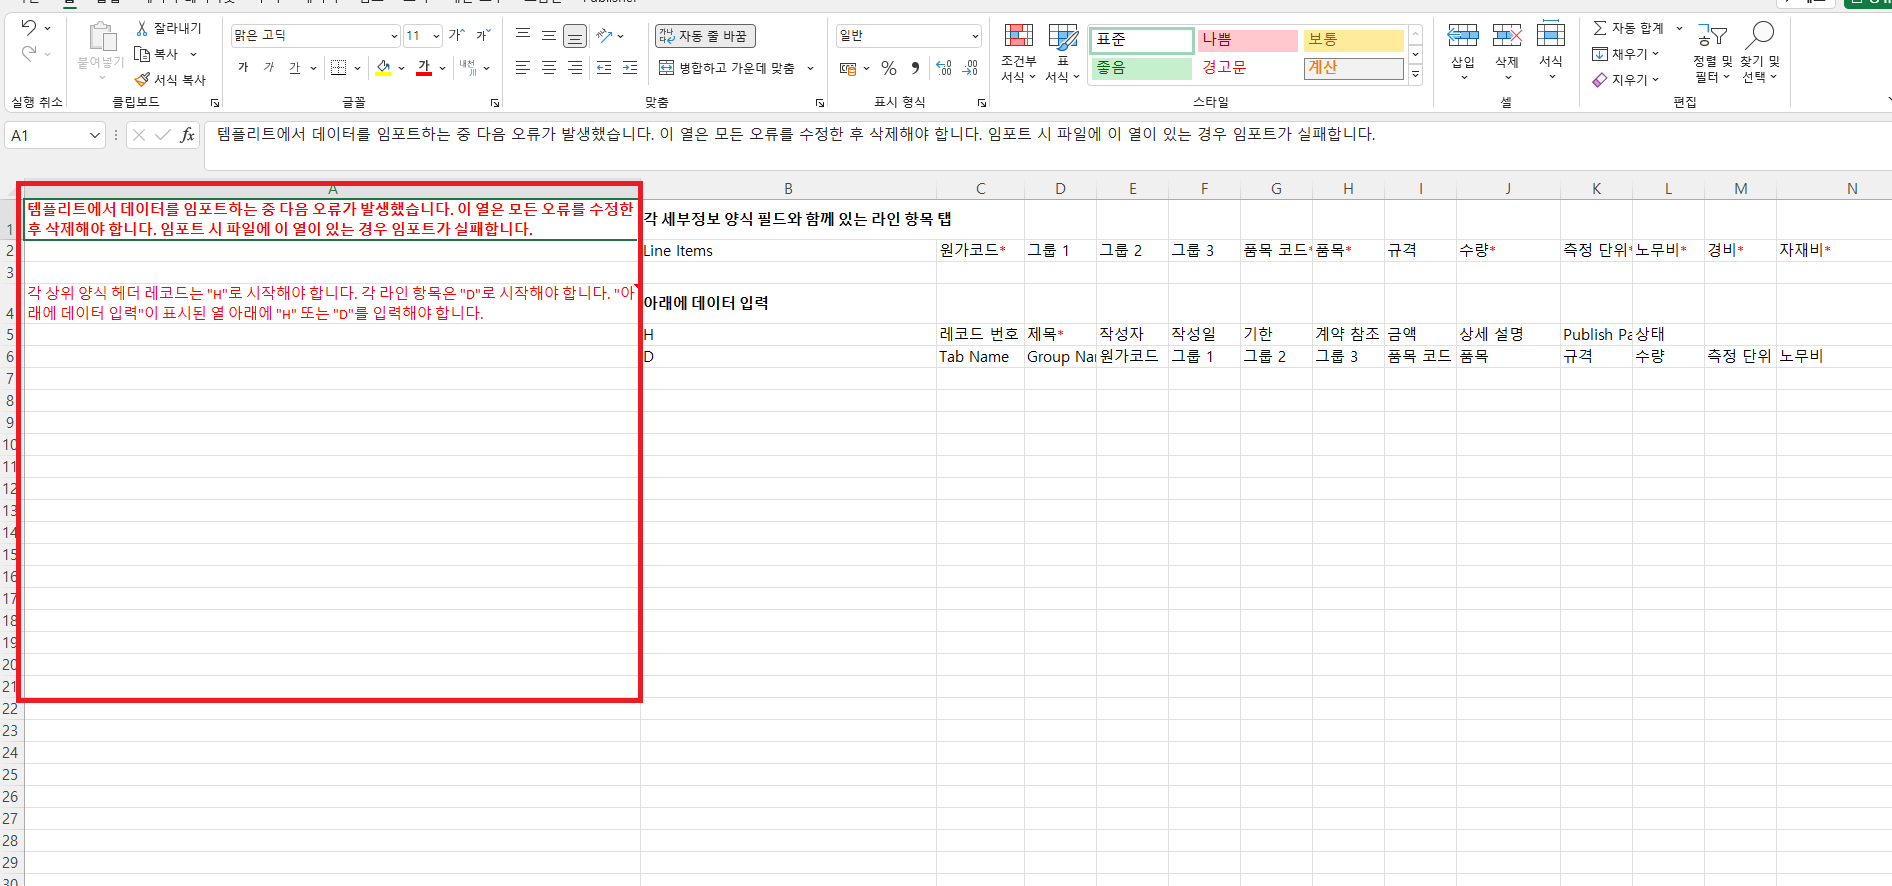Expand the Name Box dropdown arrow
1892x886 pixels.
94,135
